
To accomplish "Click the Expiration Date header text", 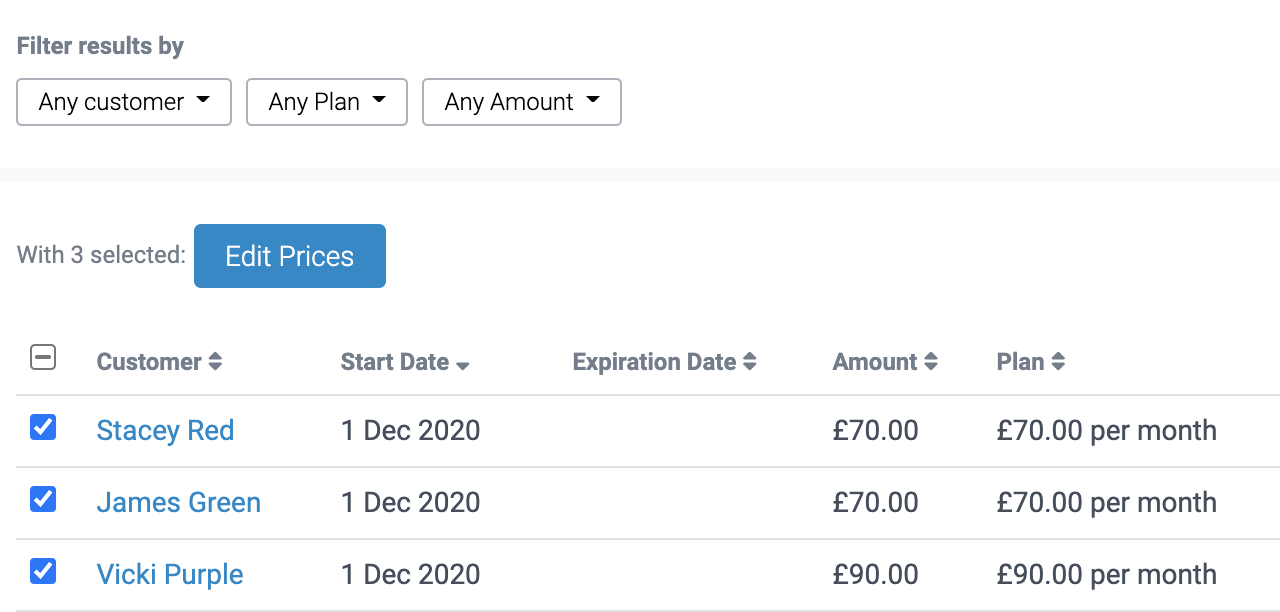I will [654, 362].
